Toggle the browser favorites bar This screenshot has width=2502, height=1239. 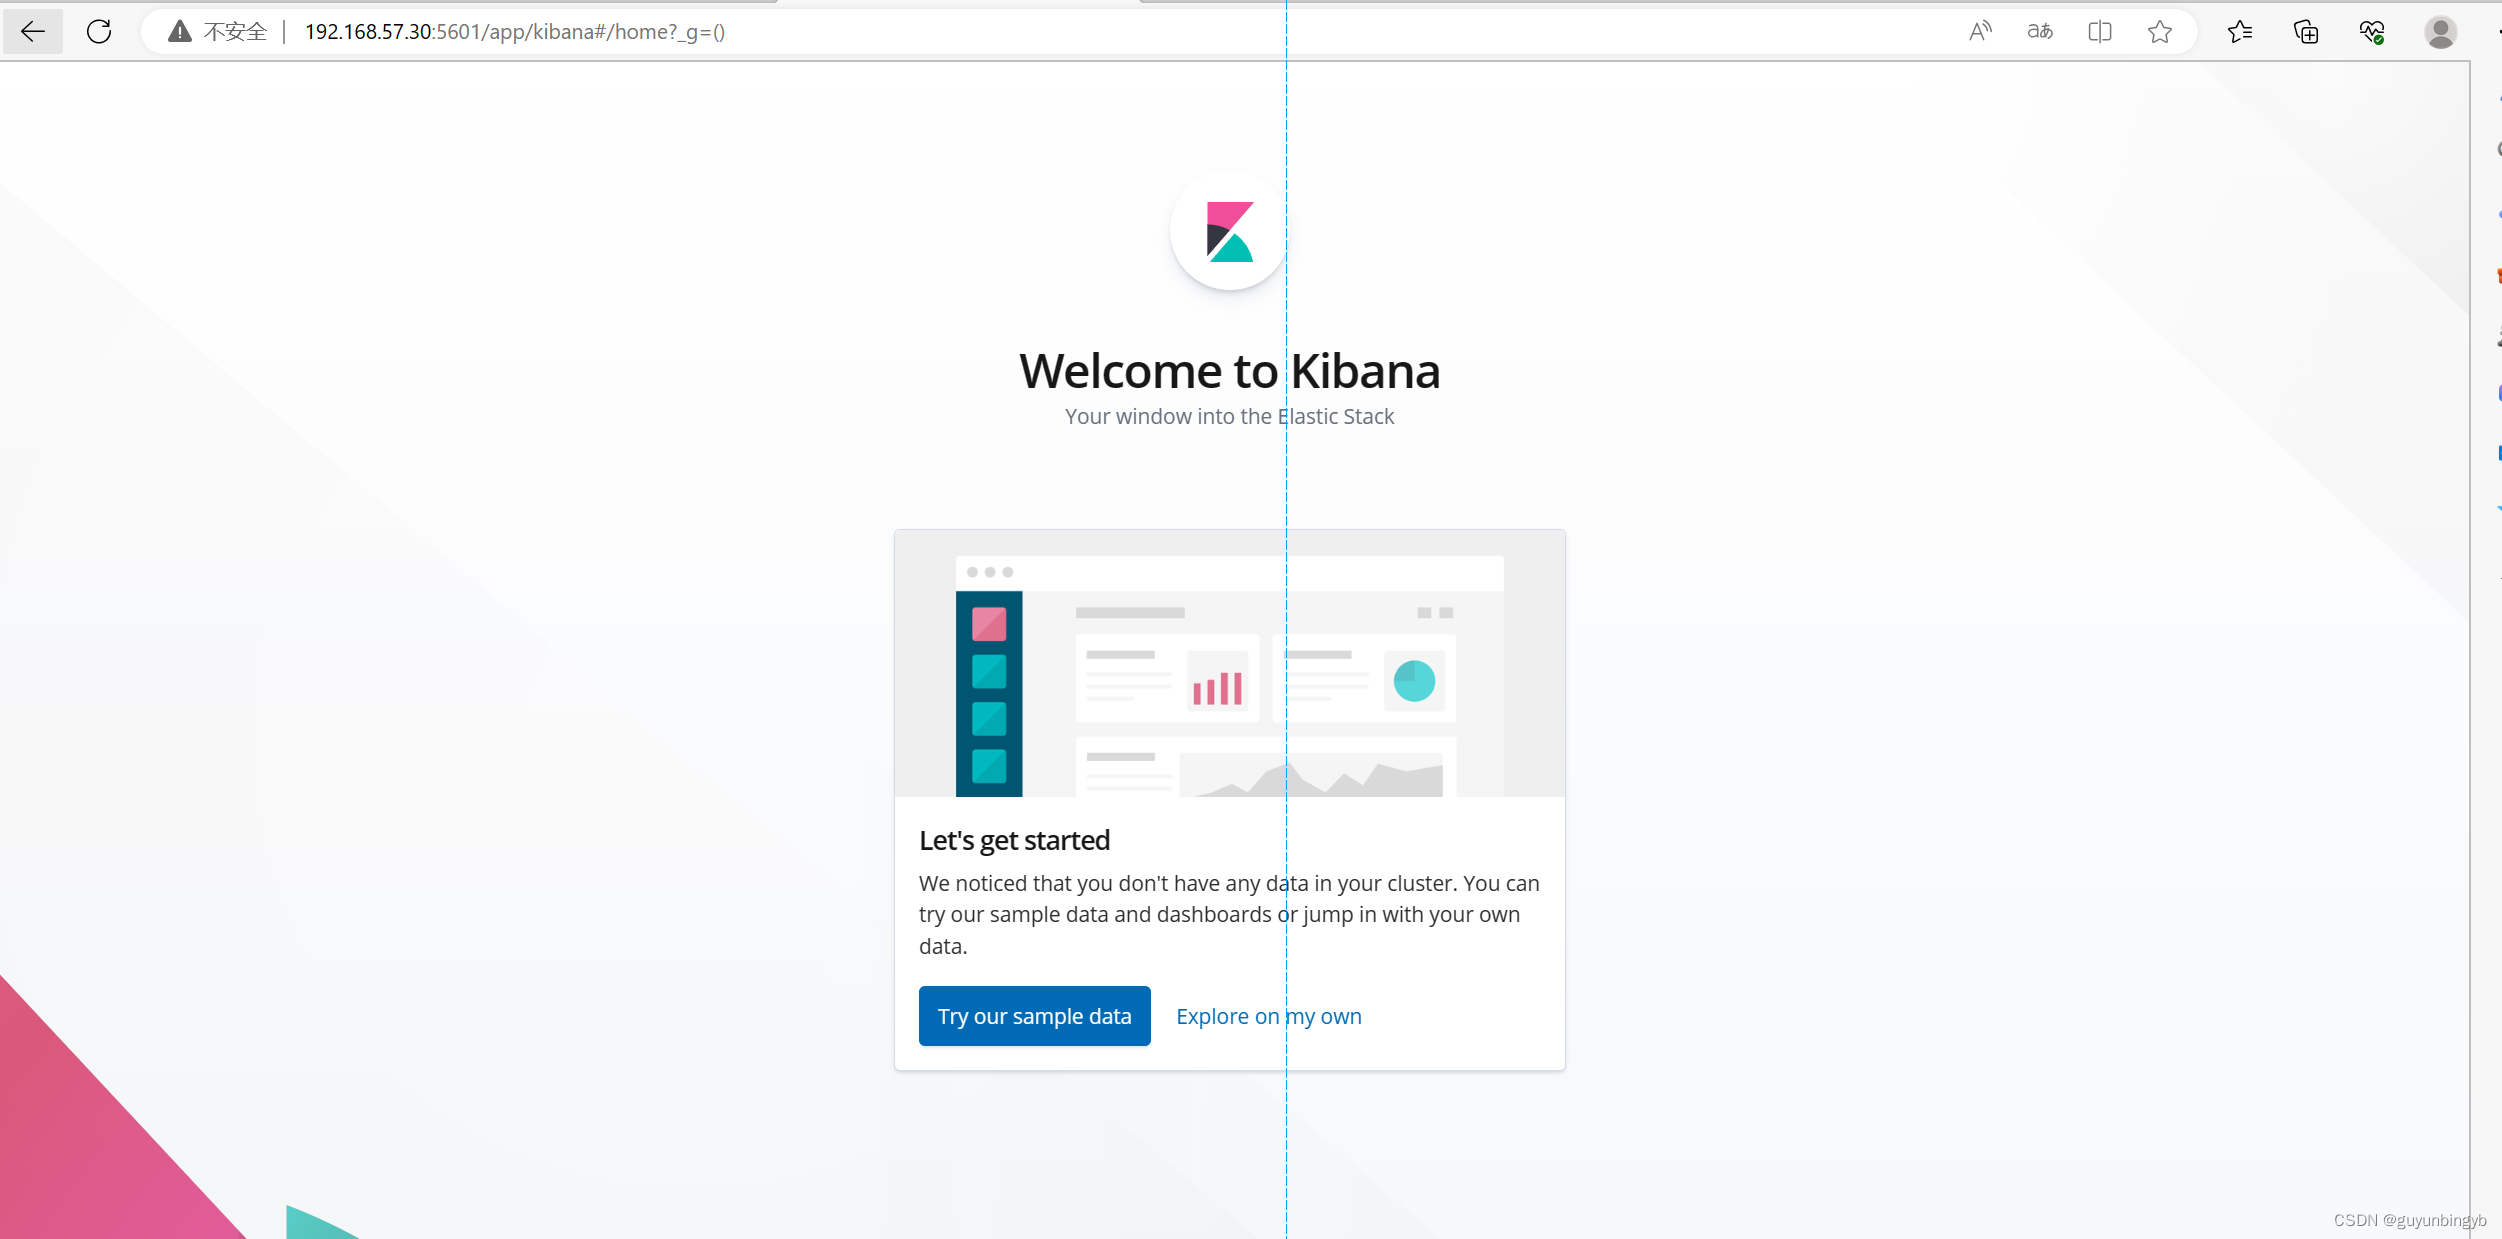(x=2239, y=30)
